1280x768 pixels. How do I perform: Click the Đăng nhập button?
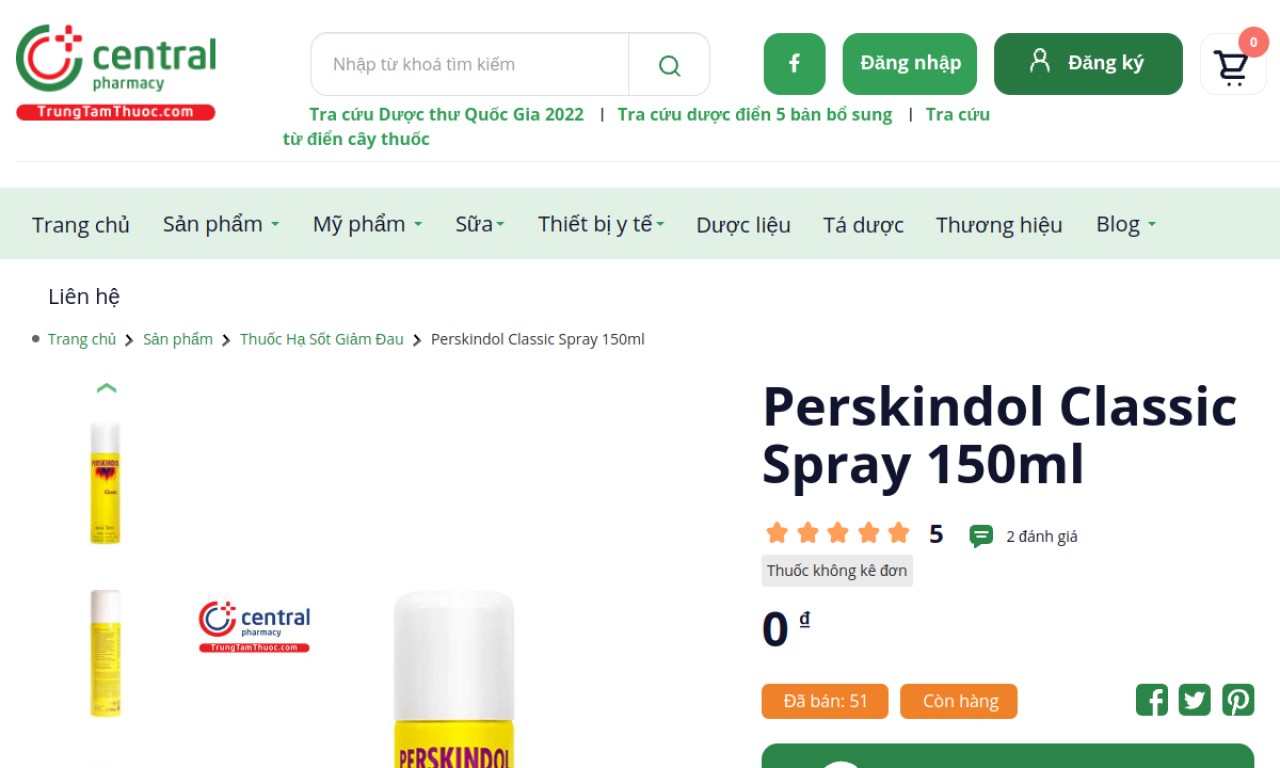point(910,64)
